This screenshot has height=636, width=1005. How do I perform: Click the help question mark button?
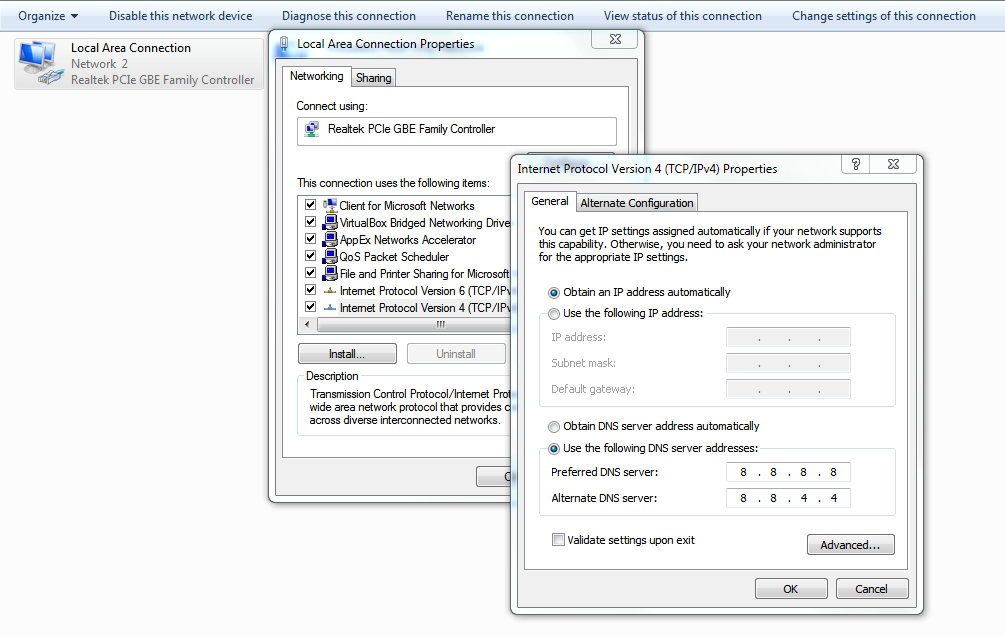[855, 165]
